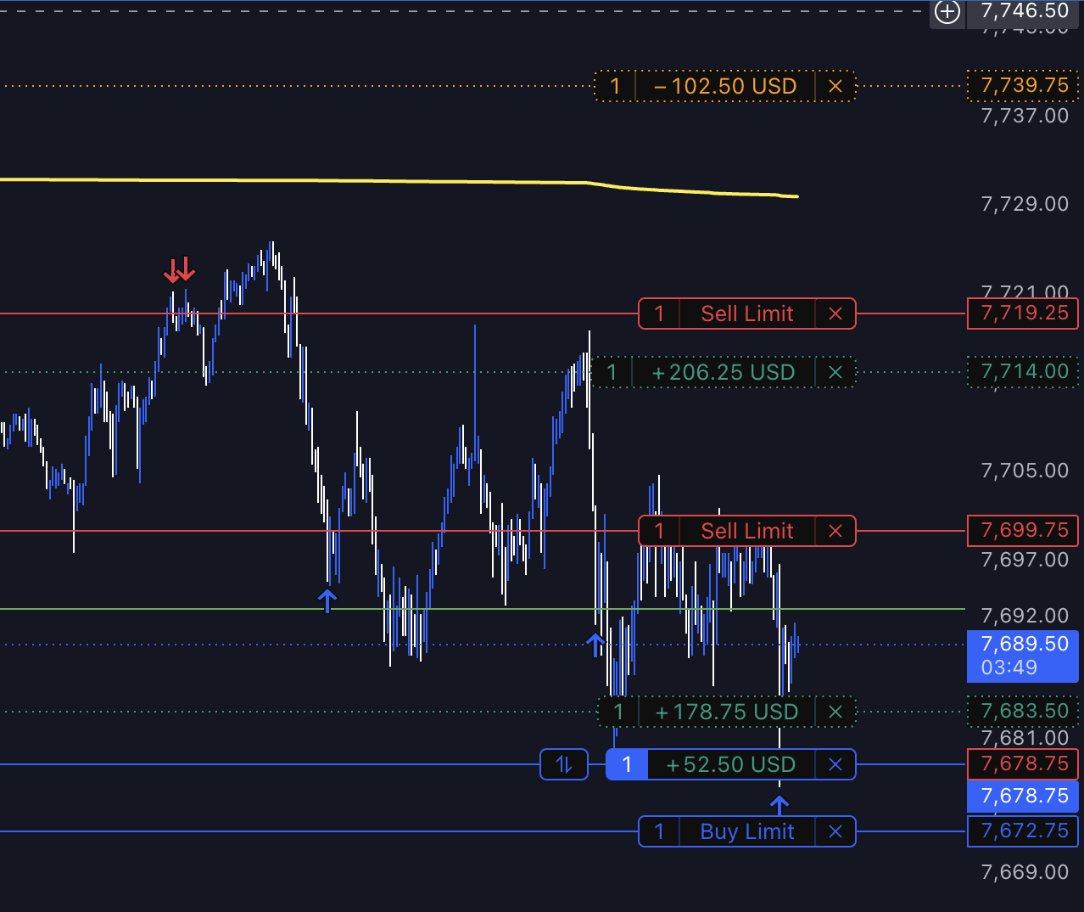This screenshot has height=912, width=1084.
Task: Click the 7,729.00 price scale value
Action: coord(1025,204)
